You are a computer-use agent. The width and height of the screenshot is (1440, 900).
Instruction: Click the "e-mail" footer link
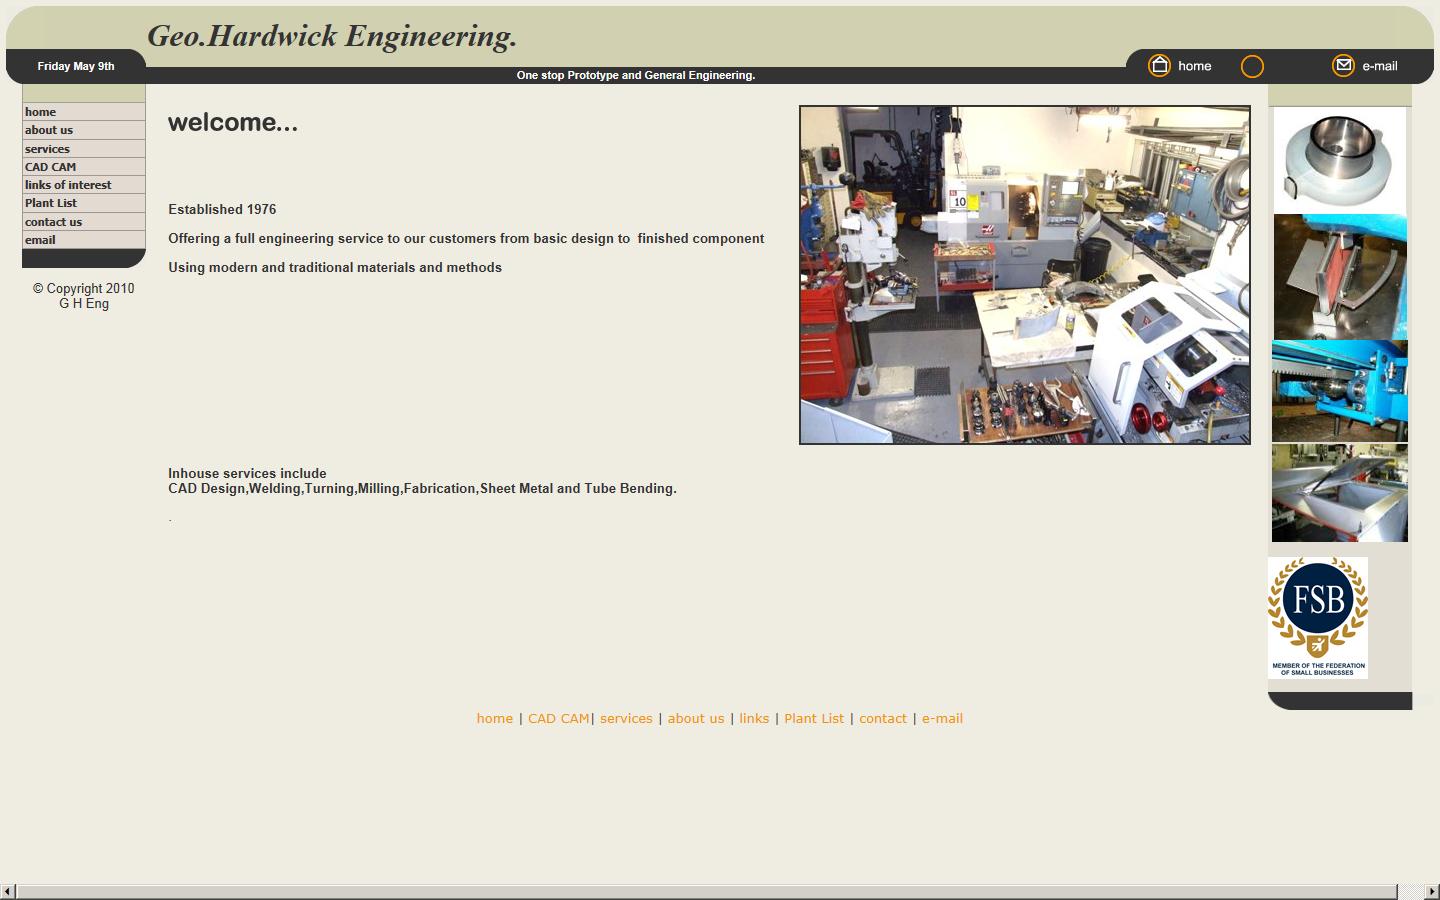point(942,718)
